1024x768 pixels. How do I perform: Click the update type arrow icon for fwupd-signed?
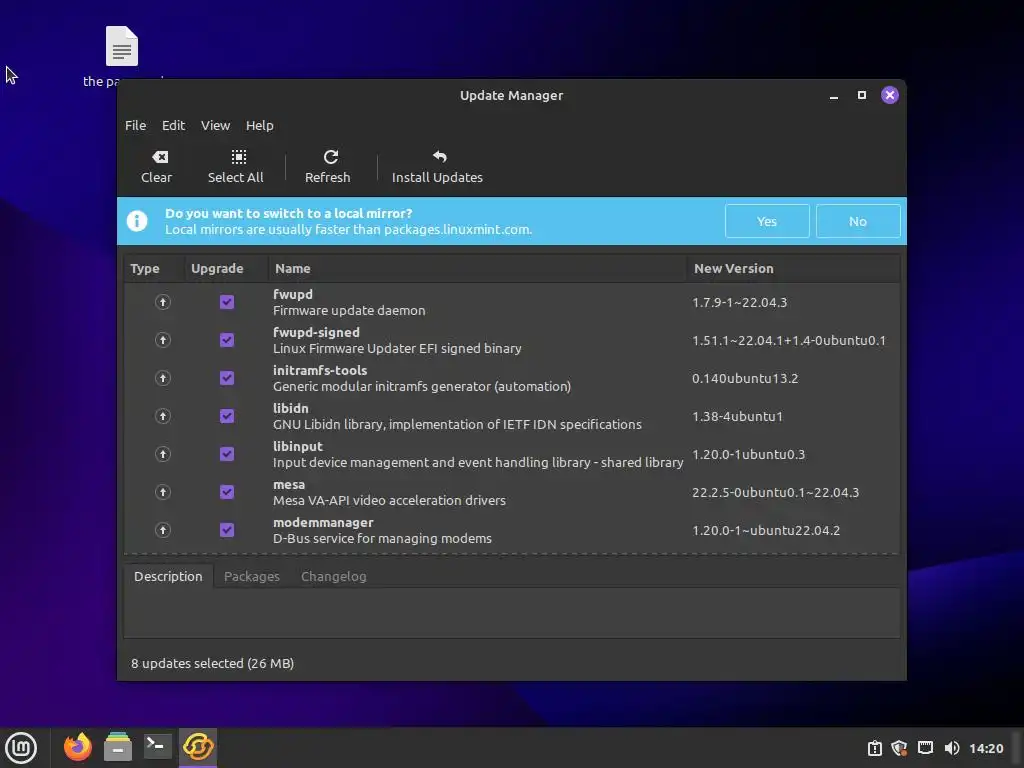point(163,340)
